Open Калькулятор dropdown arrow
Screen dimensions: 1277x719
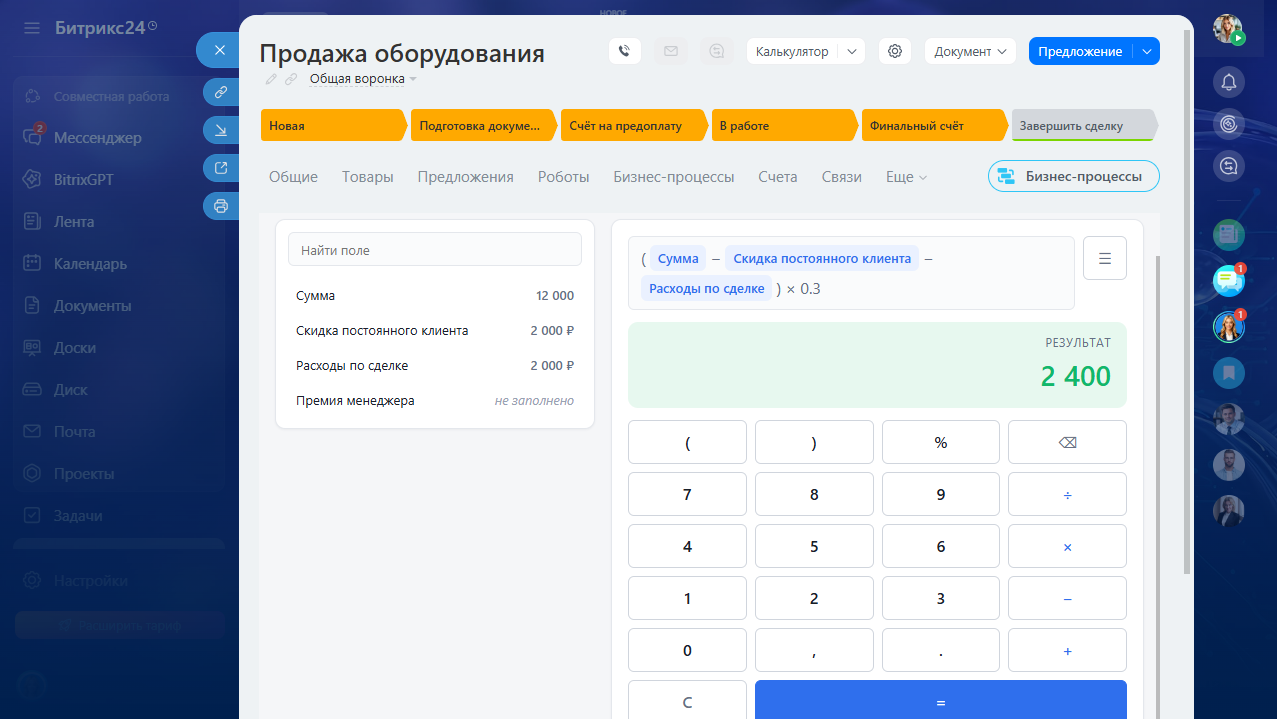point(851,51)
